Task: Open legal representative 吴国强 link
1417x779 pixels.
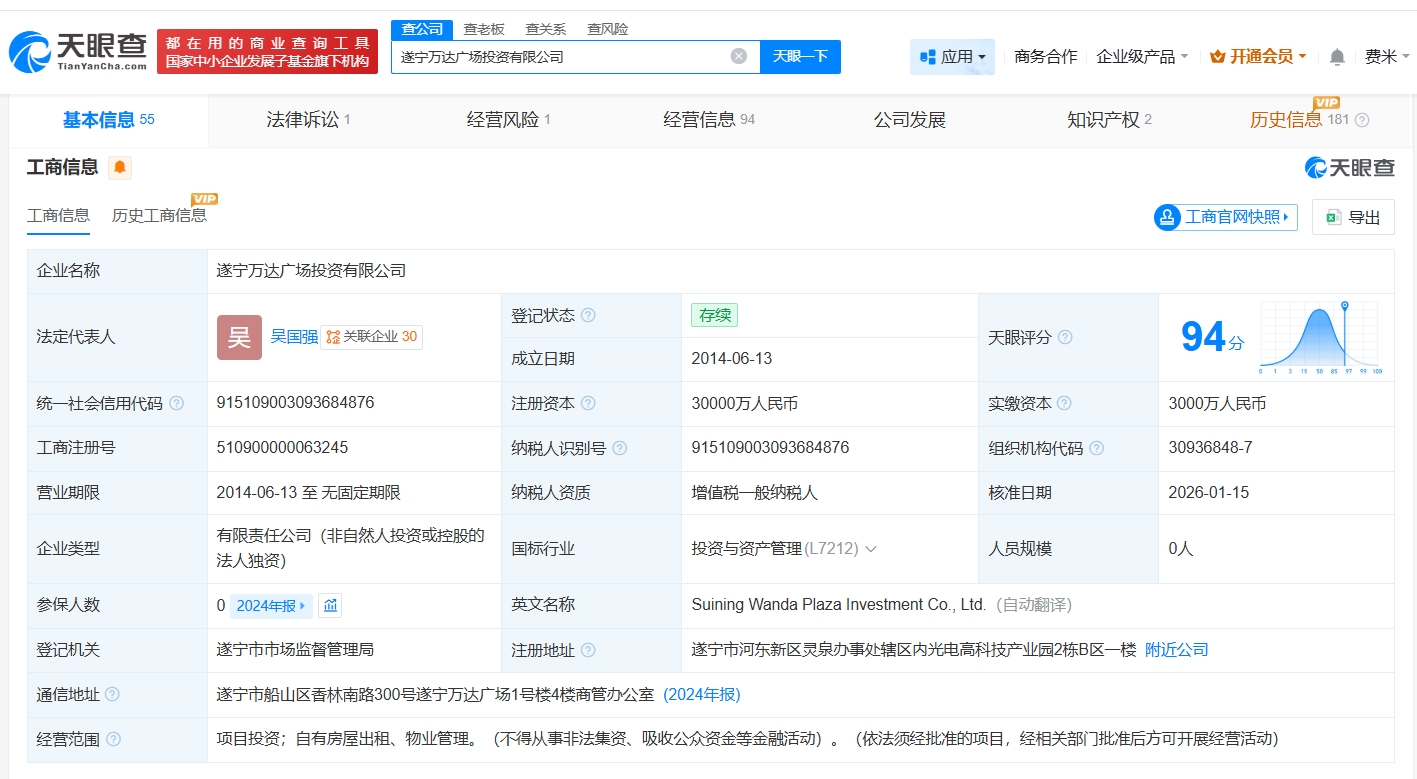Action: pos(294,337)
